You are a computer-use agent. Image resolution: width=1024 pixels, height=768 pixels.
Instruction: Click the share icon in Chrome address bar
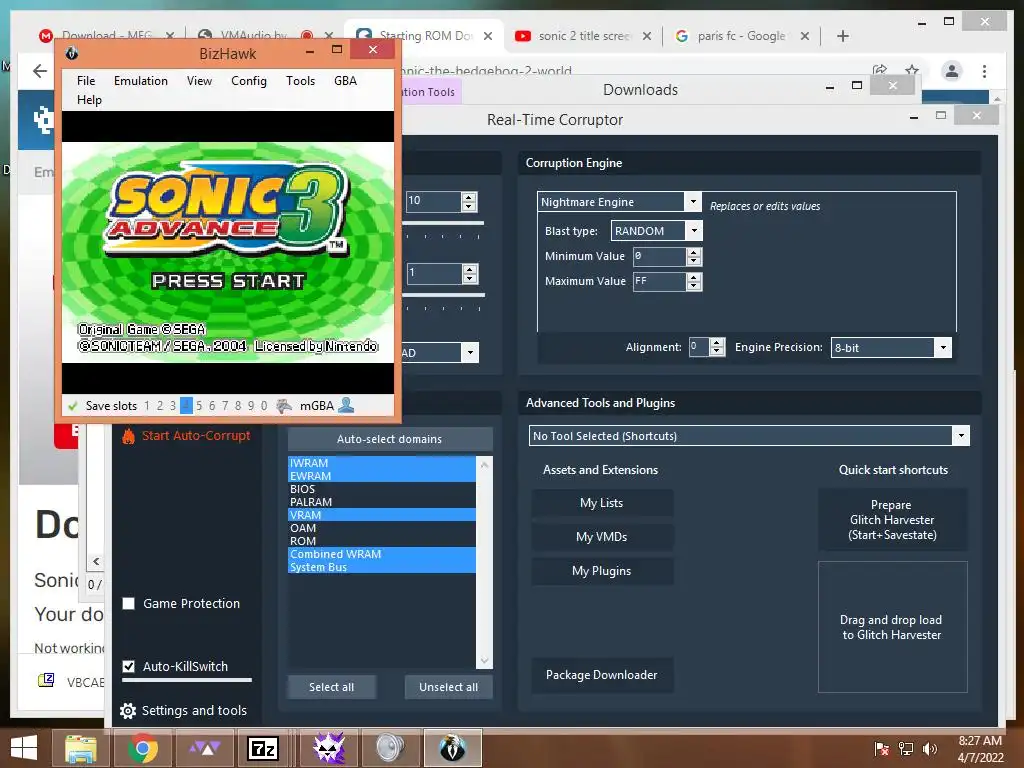coord(880,69)
